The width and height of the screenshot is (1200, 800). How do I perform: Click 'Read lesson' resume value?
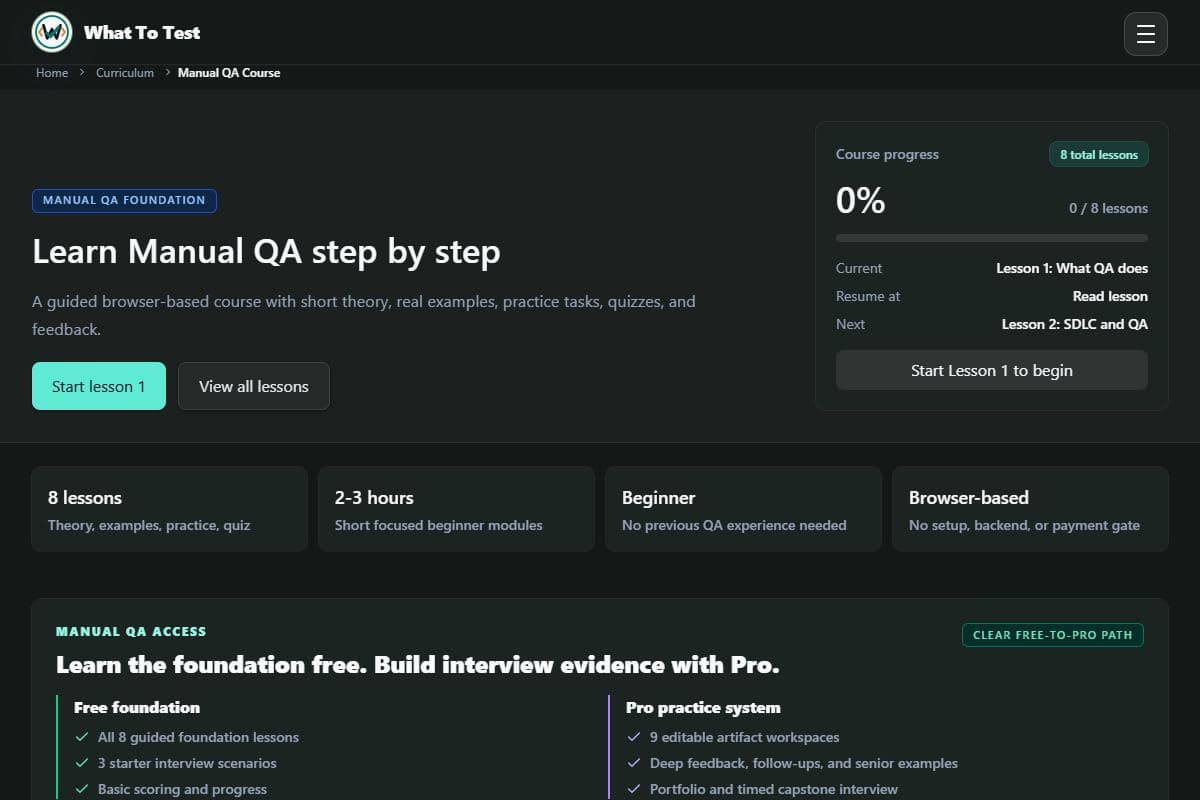[x=1110, y=296]
